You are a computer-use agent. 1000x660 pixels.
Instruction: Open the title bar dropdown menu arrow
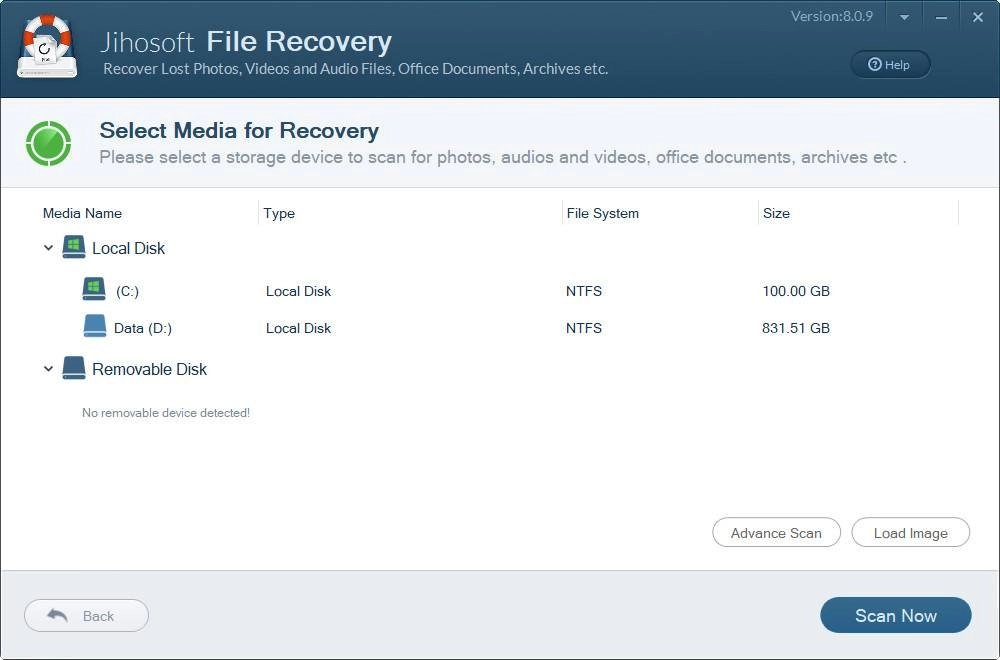tap(904, 17)
